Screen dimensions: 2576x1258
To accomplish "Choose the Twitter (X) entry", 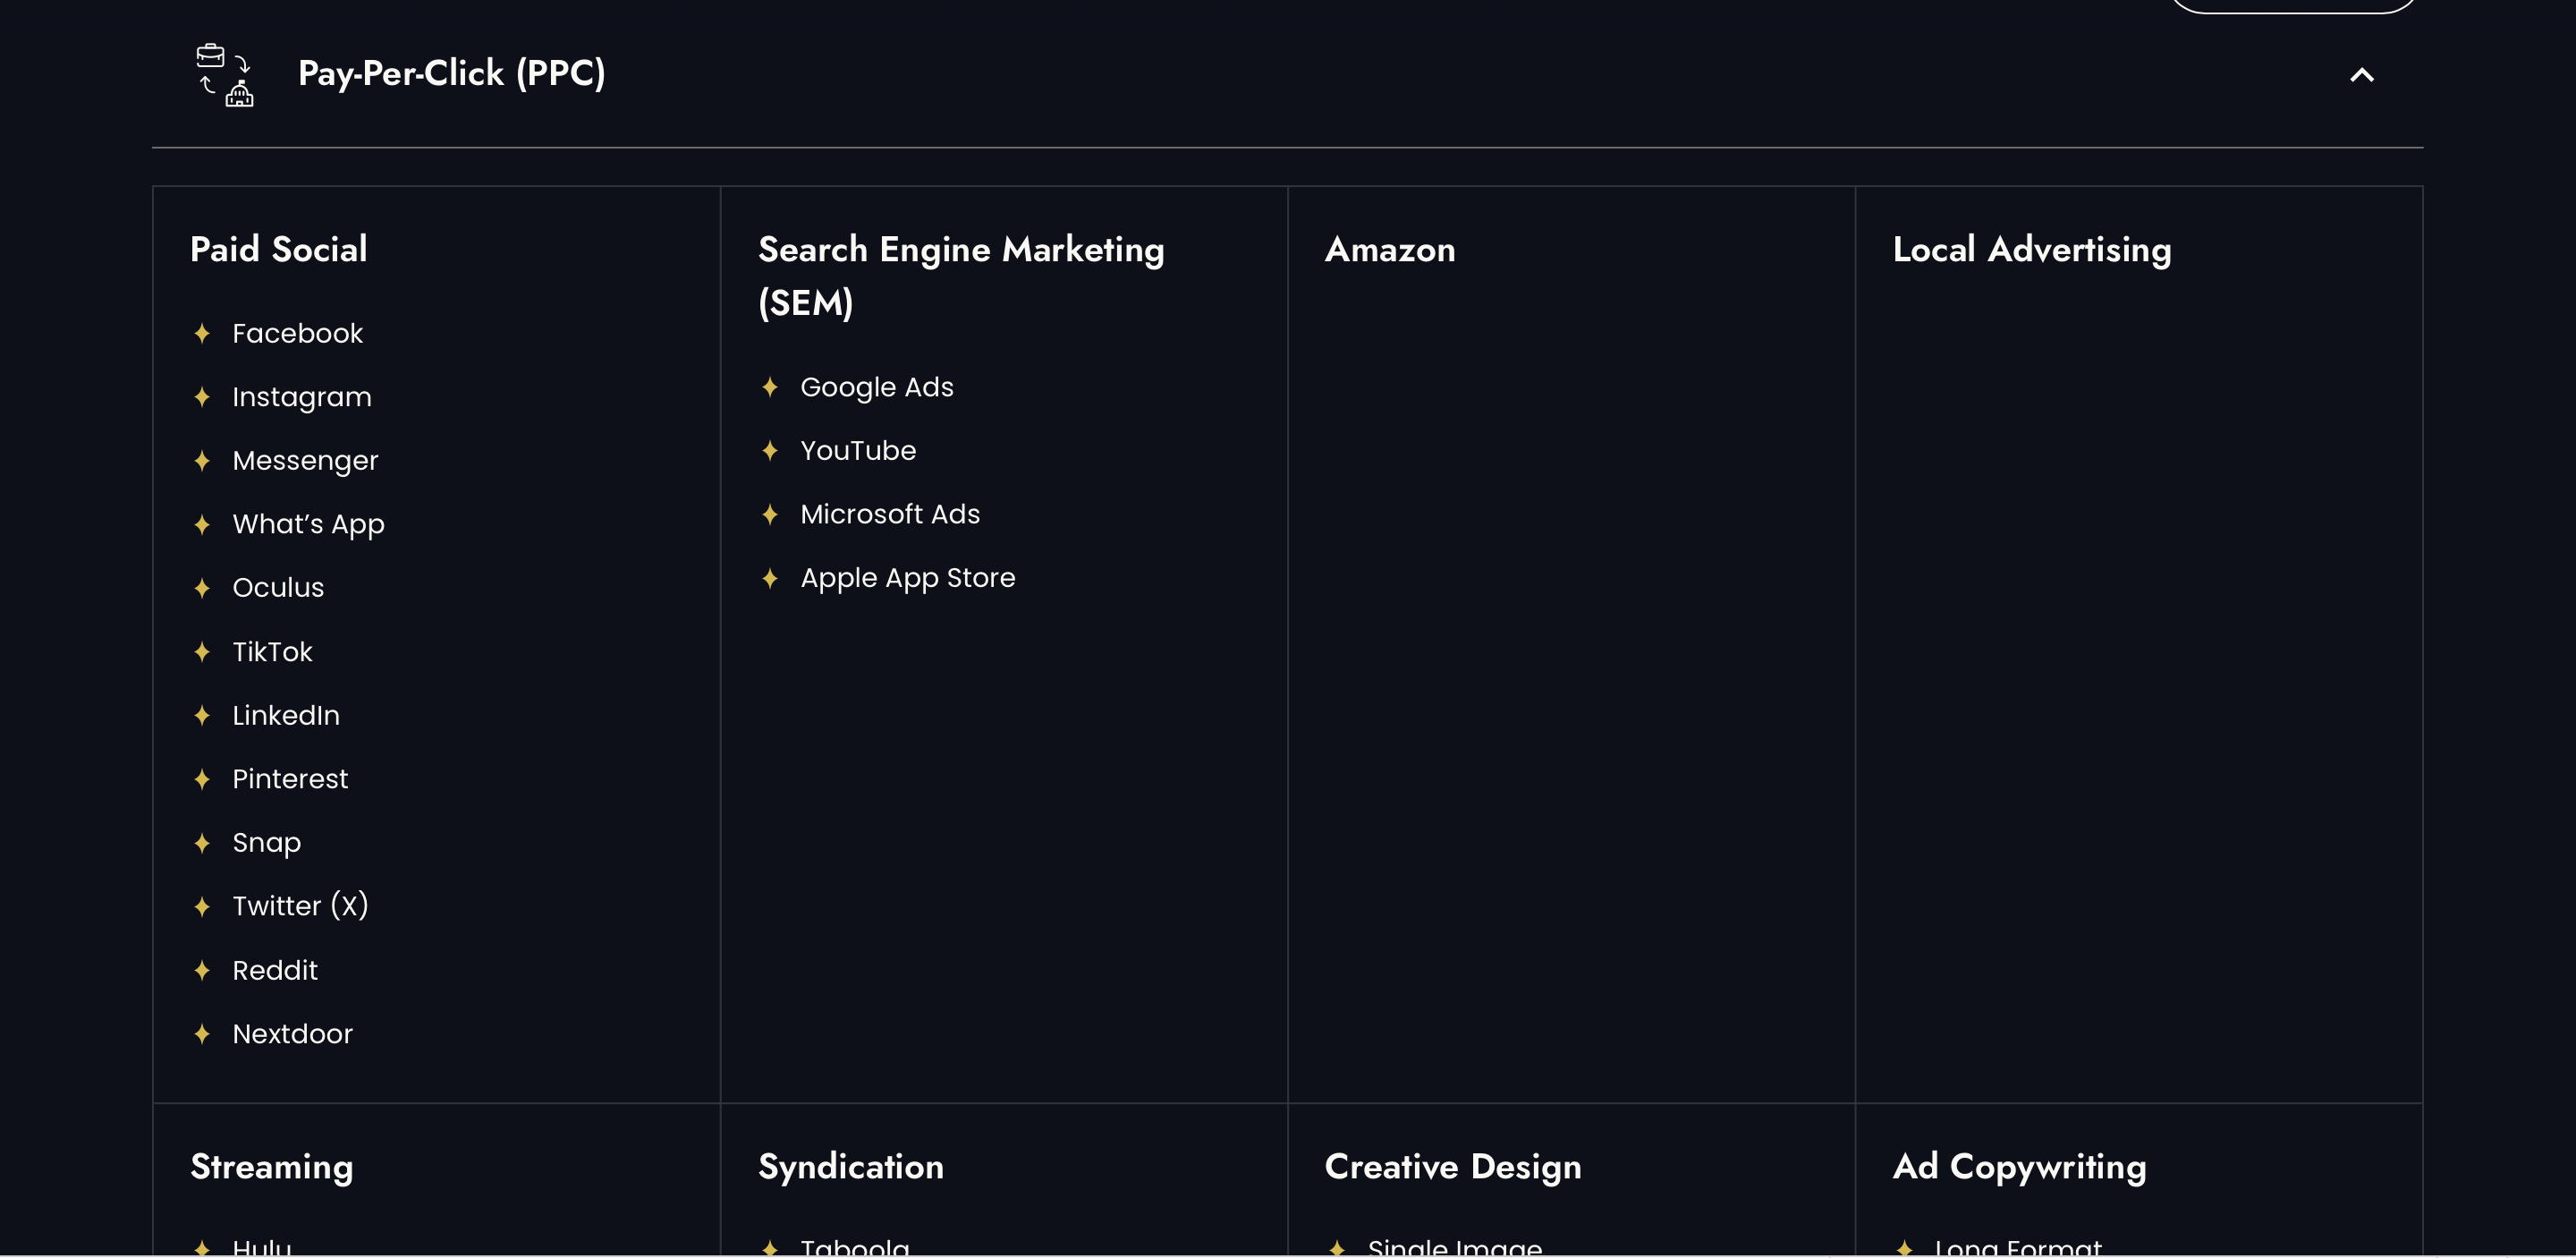I will pos(300,906).
